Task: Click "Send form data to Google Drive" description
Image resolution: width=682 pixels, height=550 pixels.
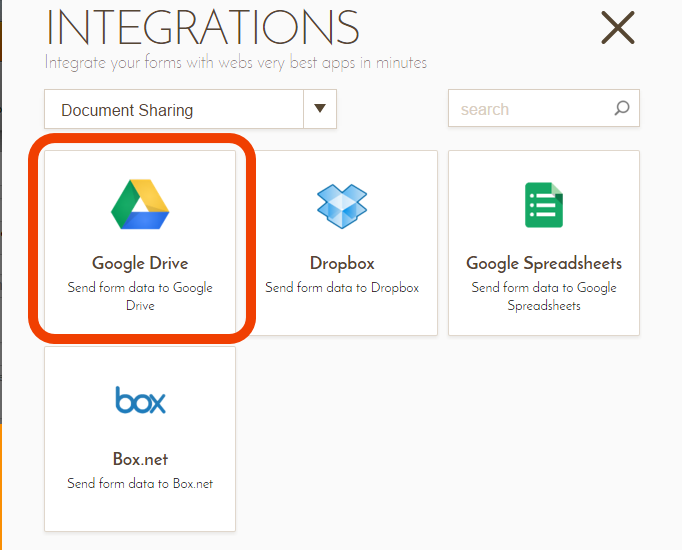Action: coord(140,296)
